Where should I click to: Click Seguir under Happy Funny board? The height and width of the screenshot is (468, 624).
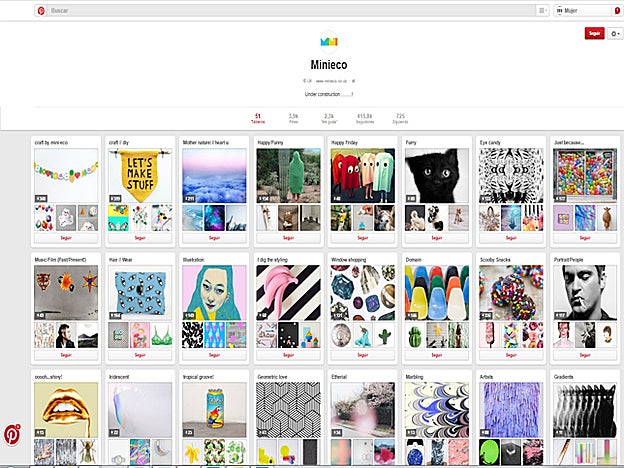click(289, 238)
